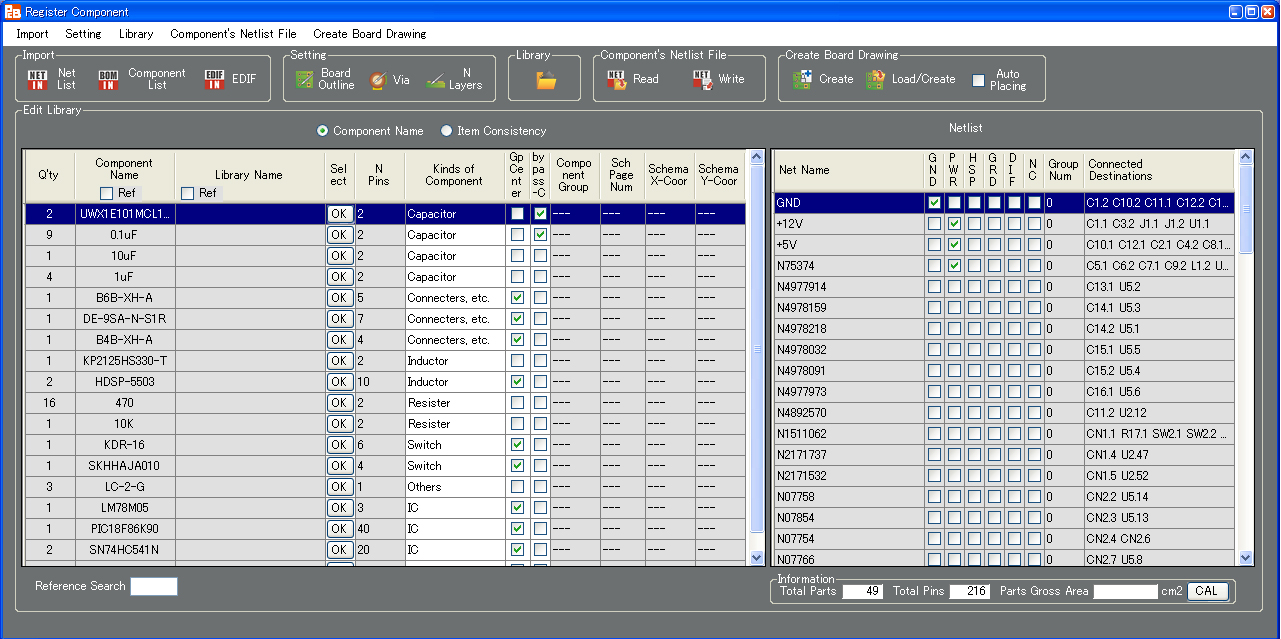This screenshot has height=639, width=1281.
Task: Click OK select button for HDSP-5503 row
Action: (339, 382)
